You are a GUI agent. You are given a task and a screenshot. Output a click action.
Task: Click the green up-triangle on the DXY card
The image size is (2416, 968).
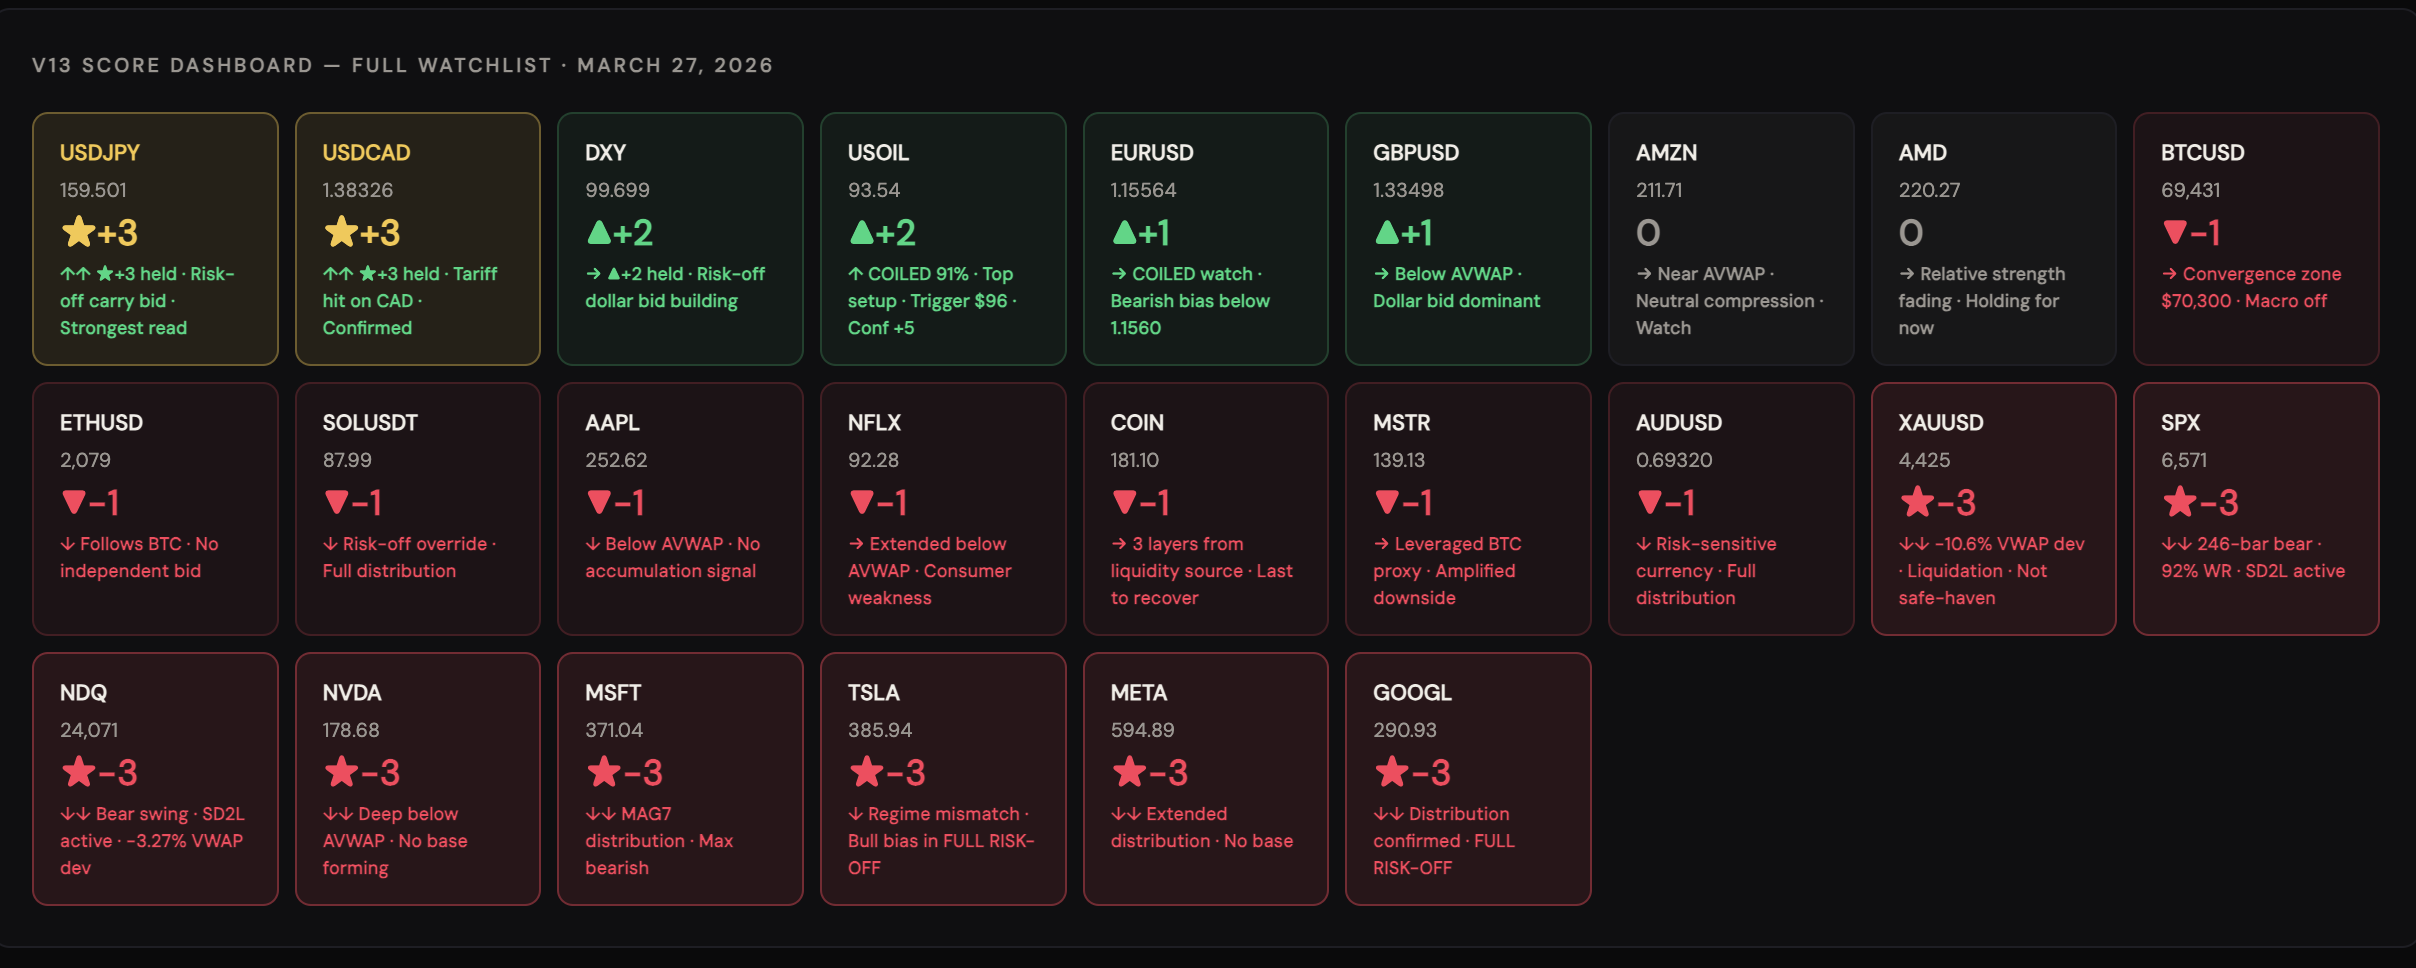pos(599,232)
